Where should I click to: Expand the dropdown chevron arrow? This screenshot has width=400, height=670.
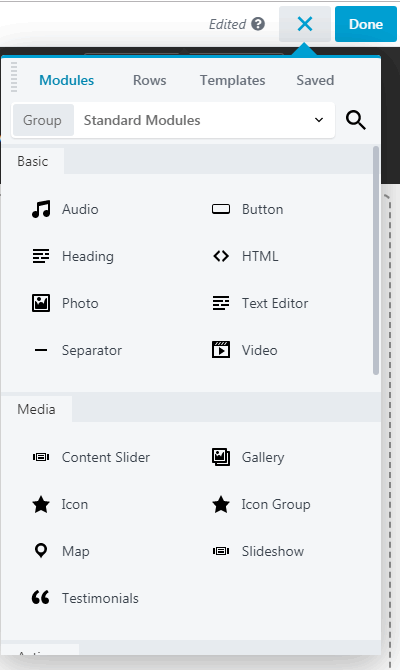[319, 120]
